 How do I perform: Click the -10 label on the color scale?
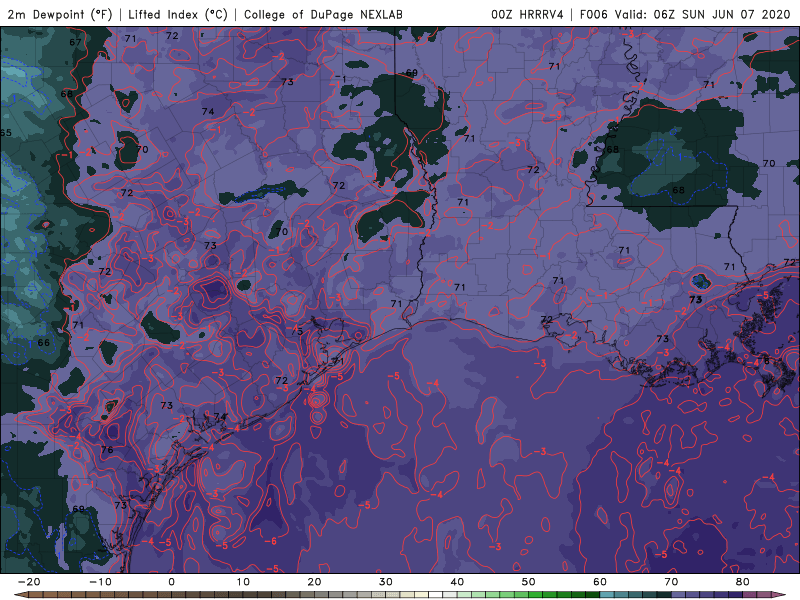pos(100,582)
